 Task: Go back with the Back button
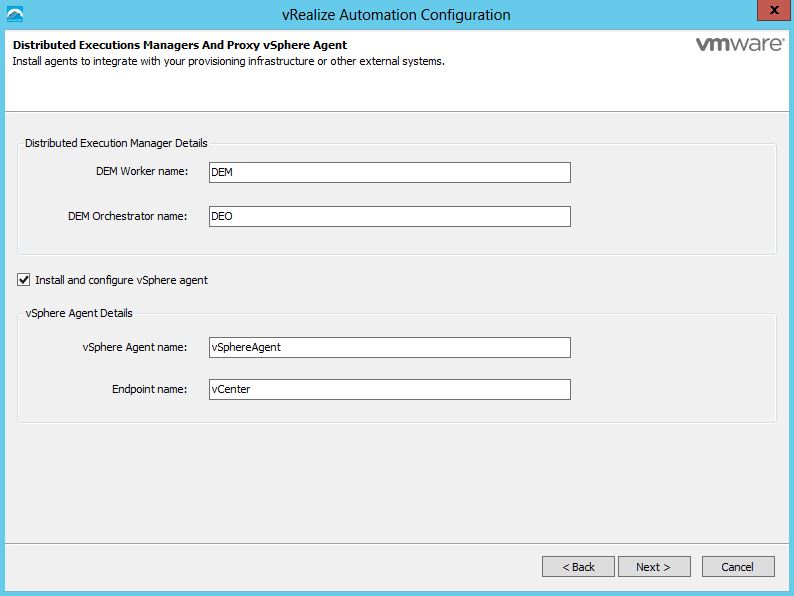coord(578,567)
